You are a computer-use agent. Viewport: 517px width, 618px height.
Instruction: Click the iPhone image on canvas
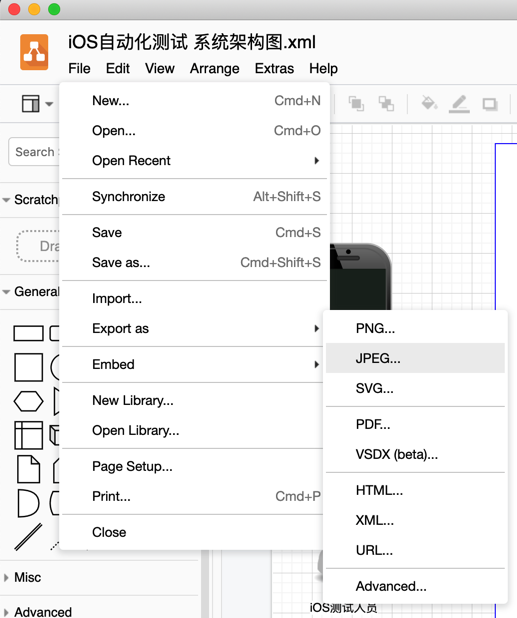pos(360,277)
